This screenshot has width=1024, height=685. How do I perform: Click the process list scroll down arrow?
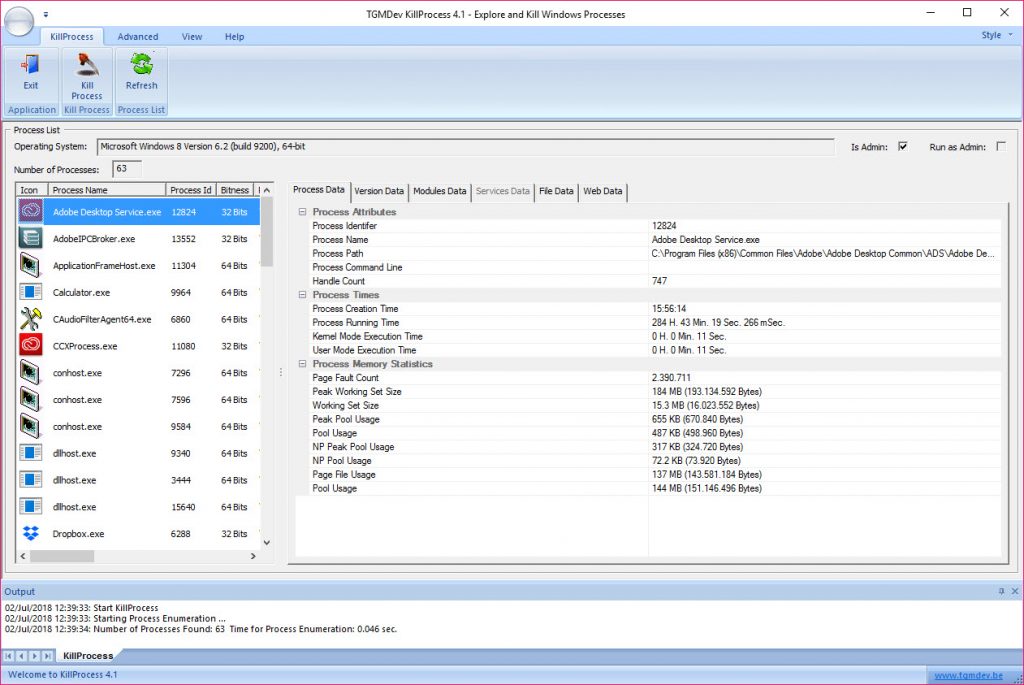coord(266,543)
